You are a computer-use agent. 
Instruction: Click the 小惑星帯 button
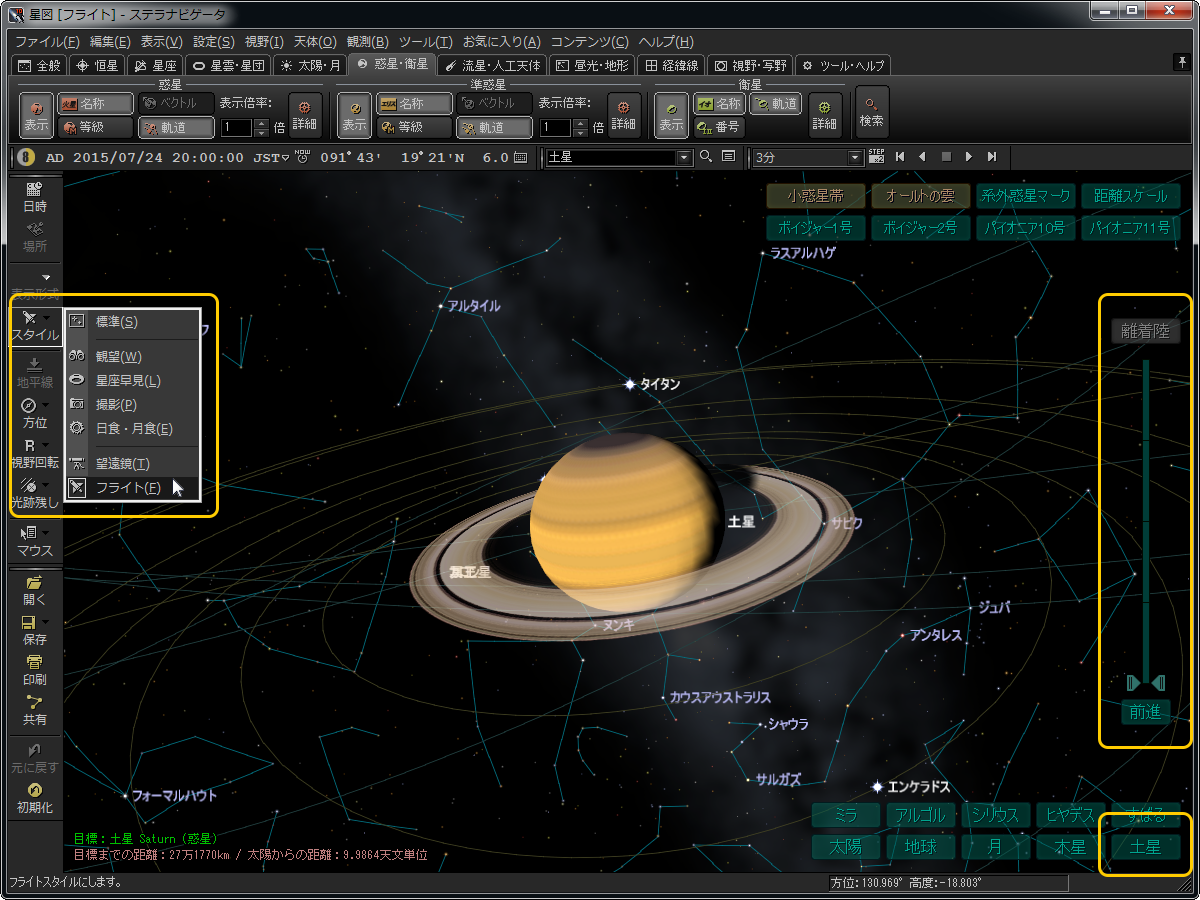click(x=815, y=196)
